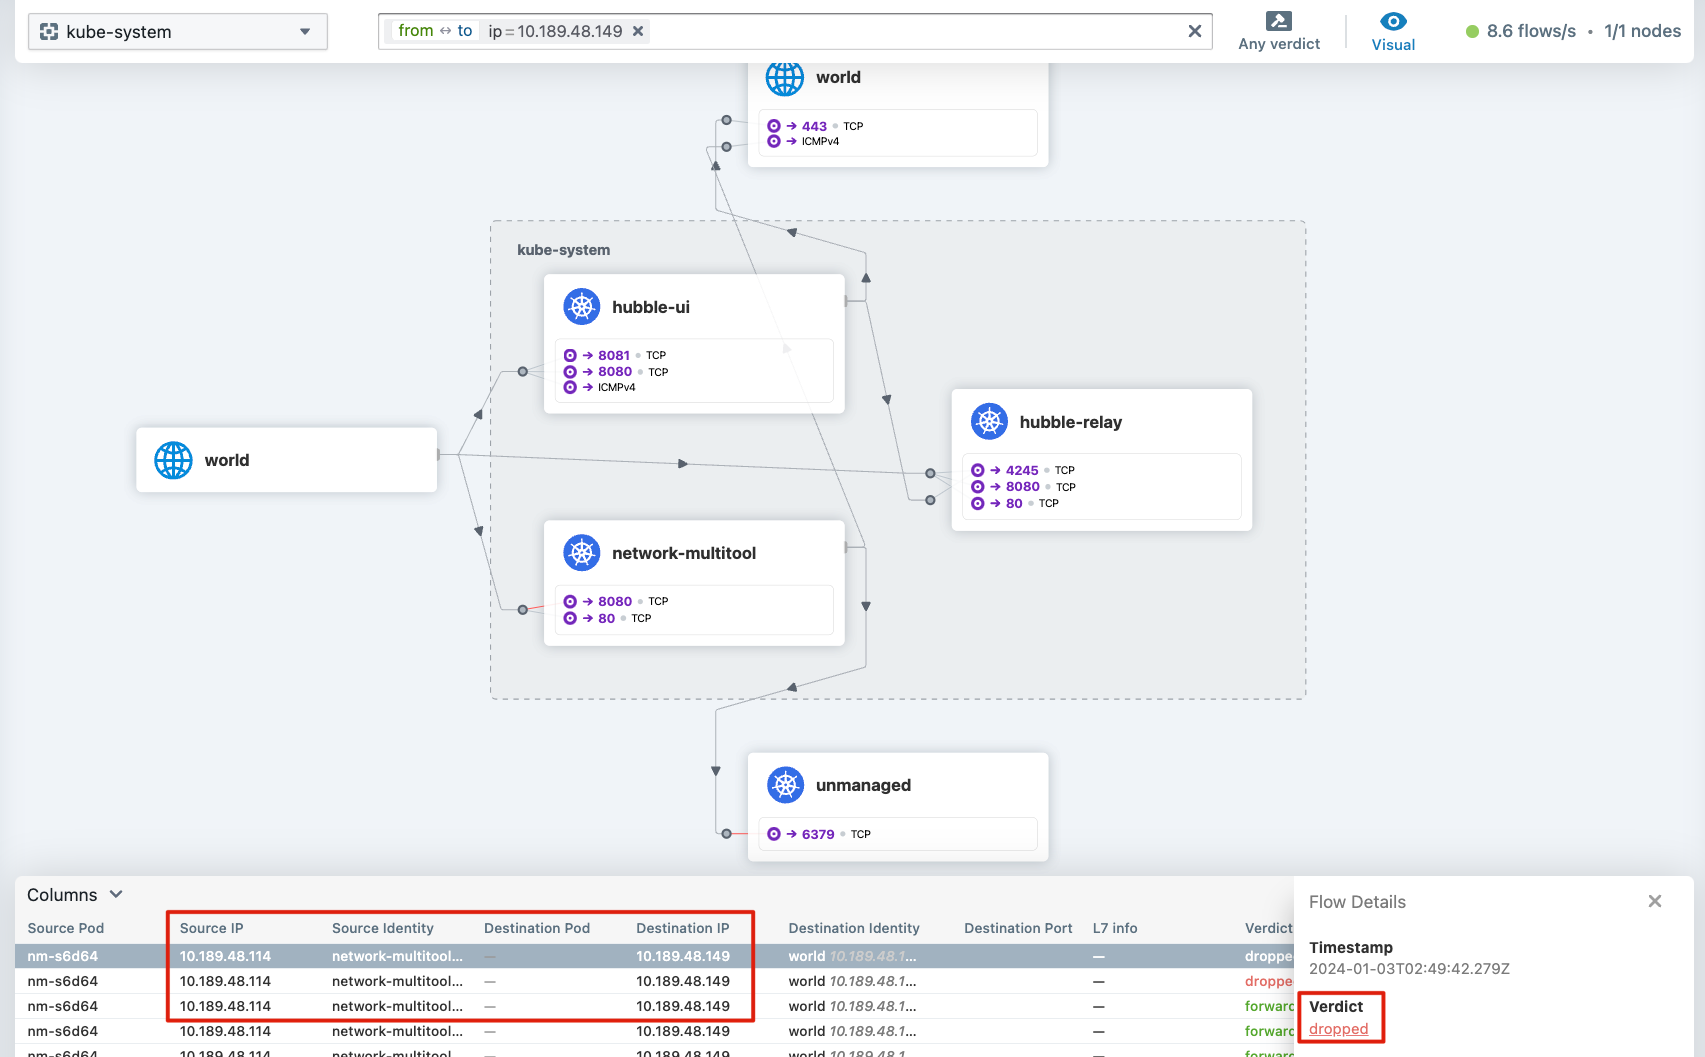Click the Source Pod column header
The image size is (1705, 1057).
click(x=66, y=928)
